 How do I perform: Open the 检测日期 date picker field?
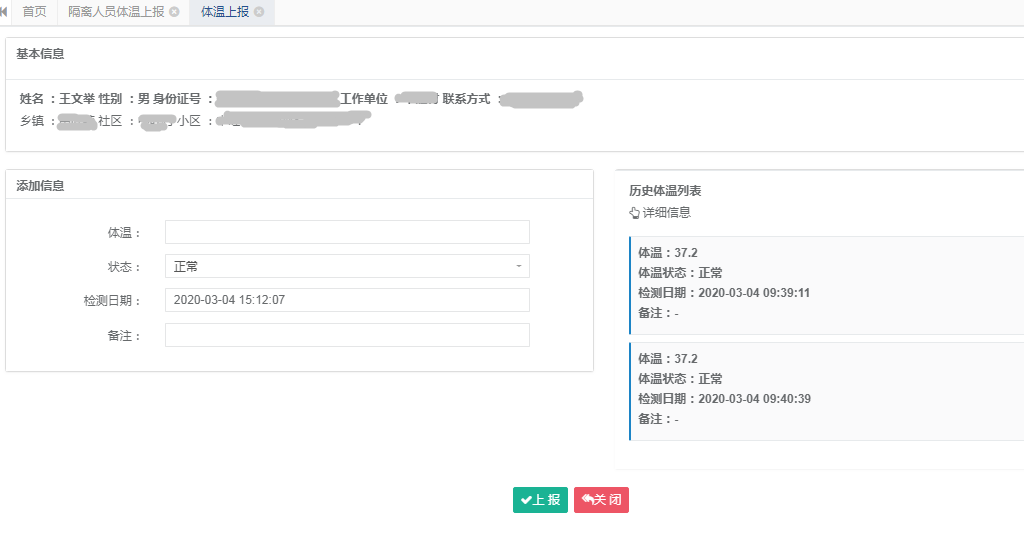click(x=346, y=300)
